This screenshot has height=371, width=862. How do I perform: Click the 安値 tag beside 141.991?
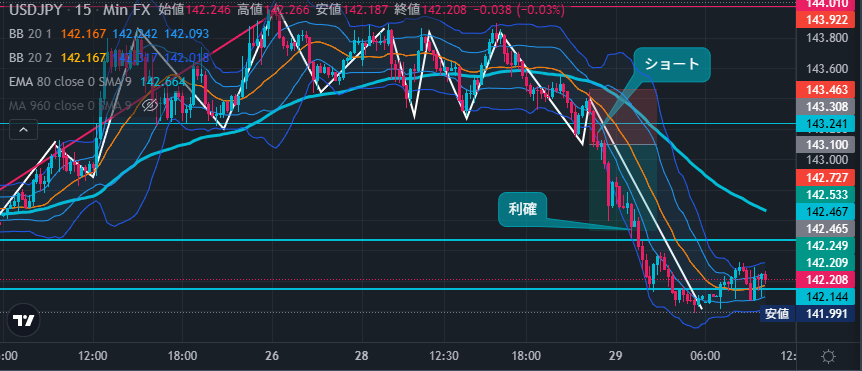[777, 314]
